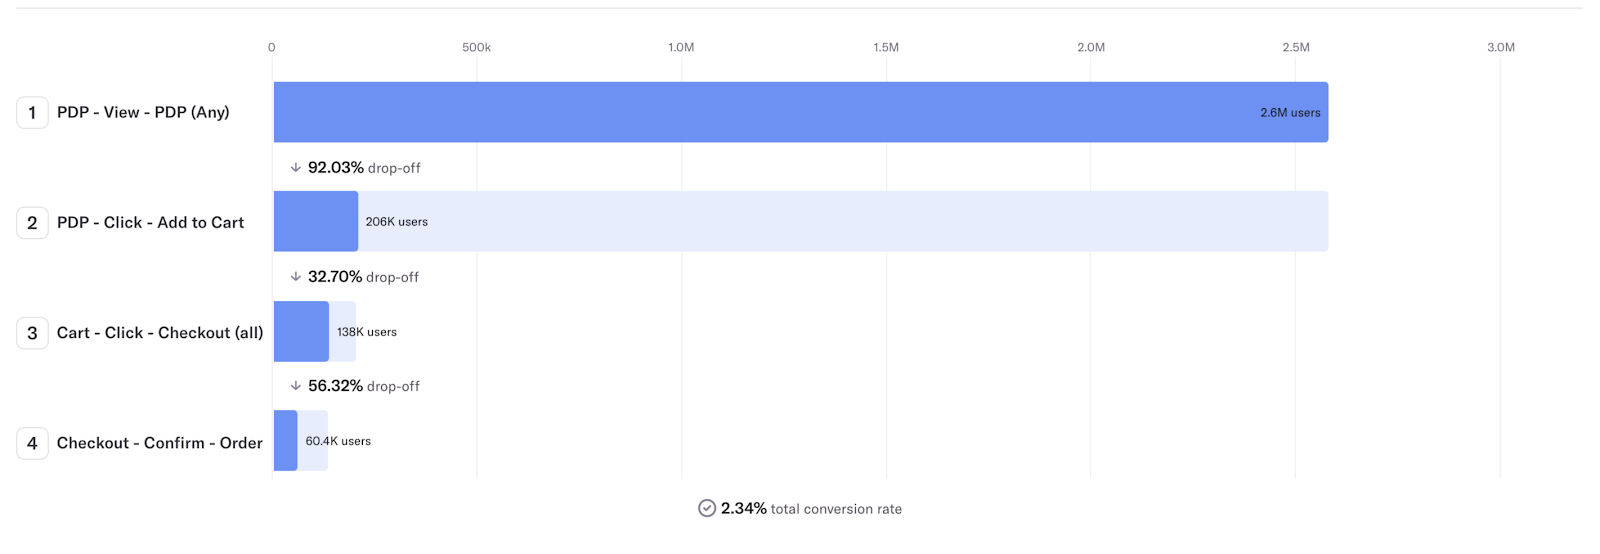Click the dark blue 138K users bar
Viewport: 1600px width, 554px height.
301,331
